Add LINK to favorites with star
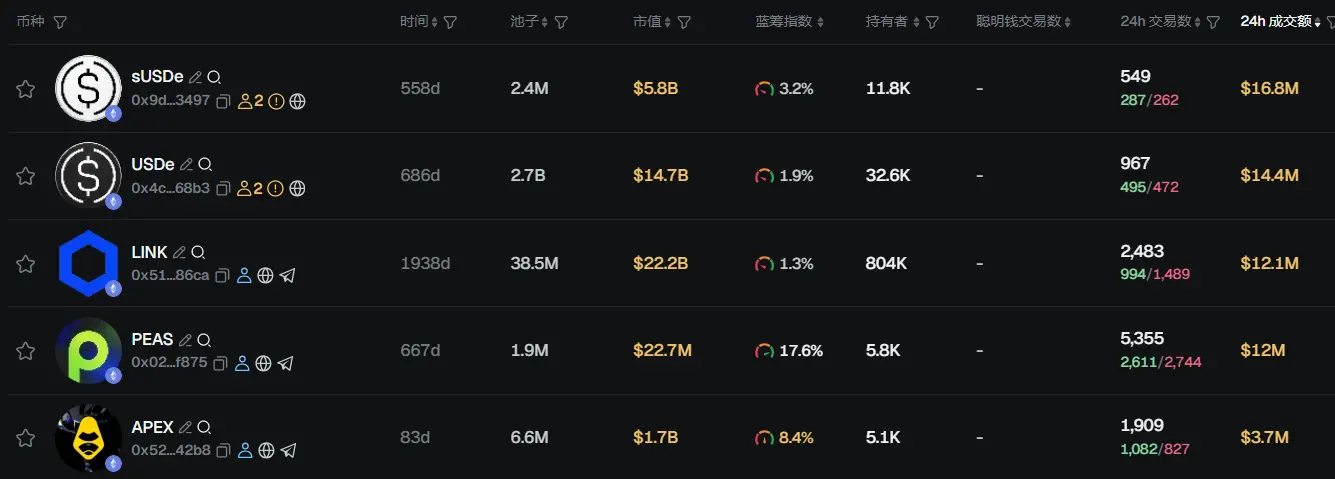The height and width of the screenshot is (479, 1335). [26, 264]
